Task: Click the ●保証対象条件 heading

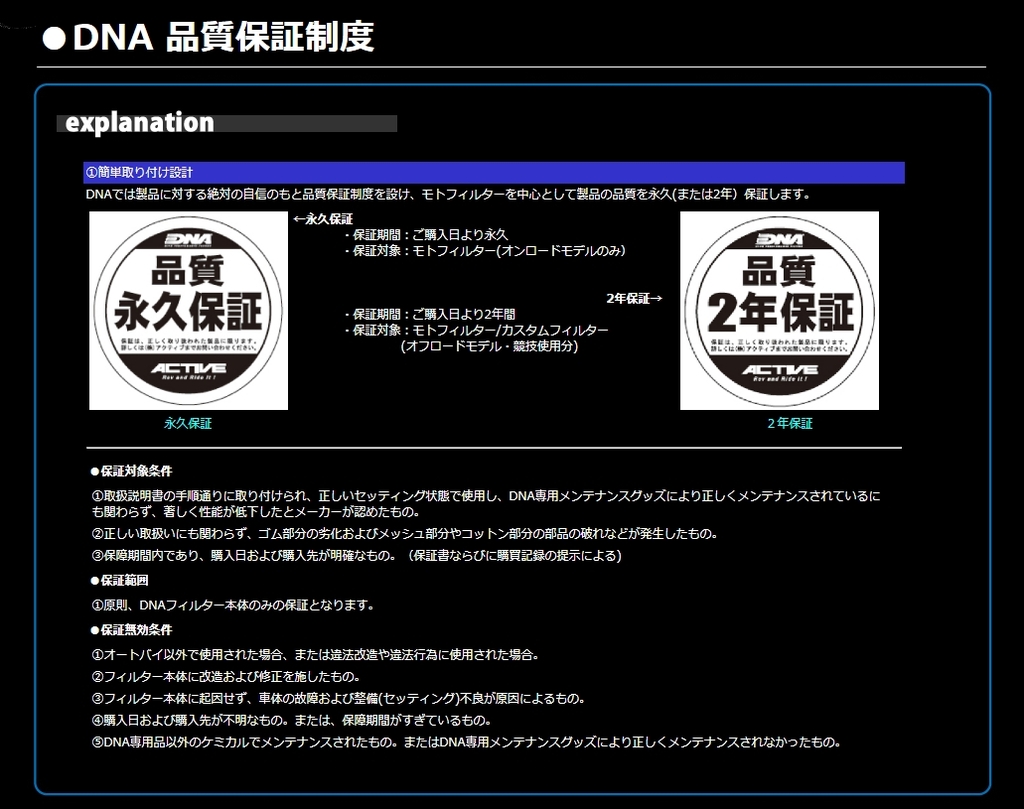Action: click(131, 471)
